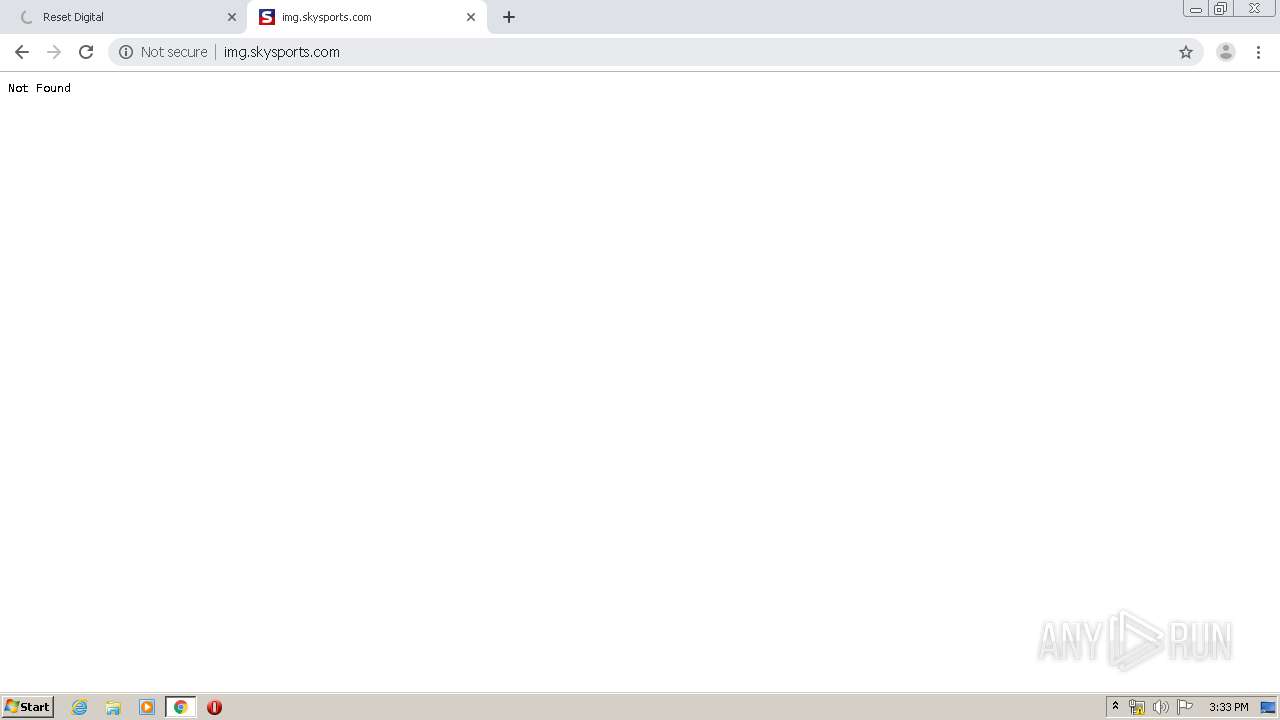Open Windows Media Player from taskbar
This screenshot has width=1280, height=720.
(147, 707)
